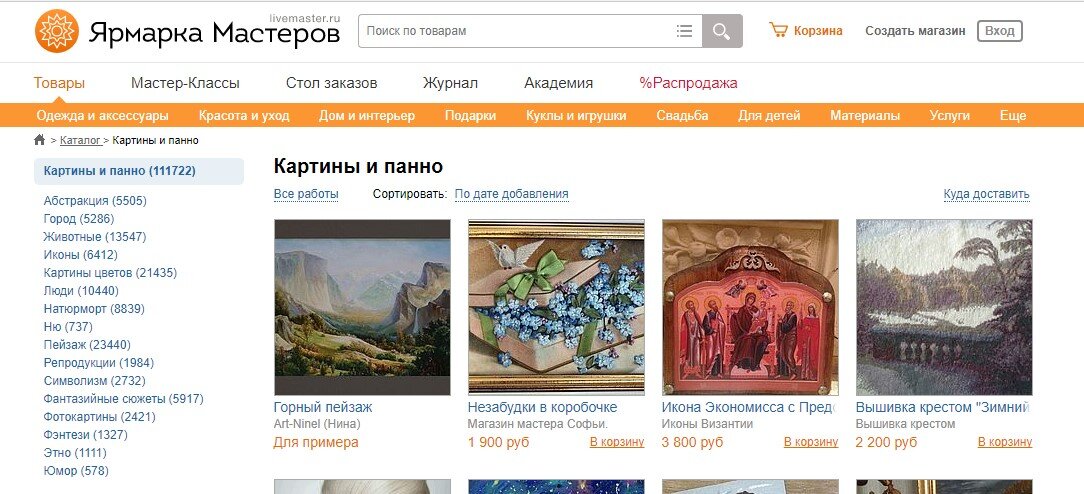This screenshot has width=1084, height=494.
Task: Open the Икона Экономисса product image
Action: click(x=750, y=307)
